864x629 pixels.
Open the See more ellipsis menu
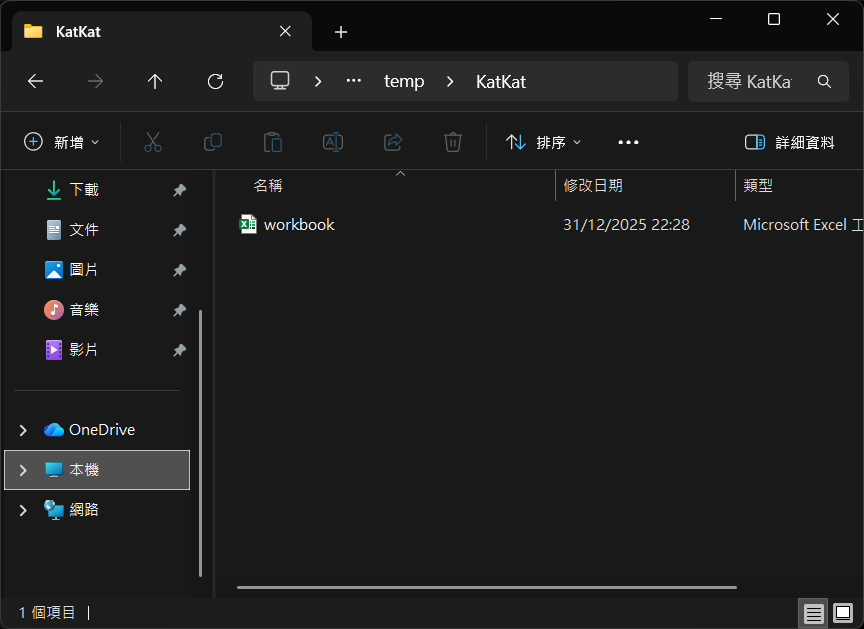click(x=628, y=142)
